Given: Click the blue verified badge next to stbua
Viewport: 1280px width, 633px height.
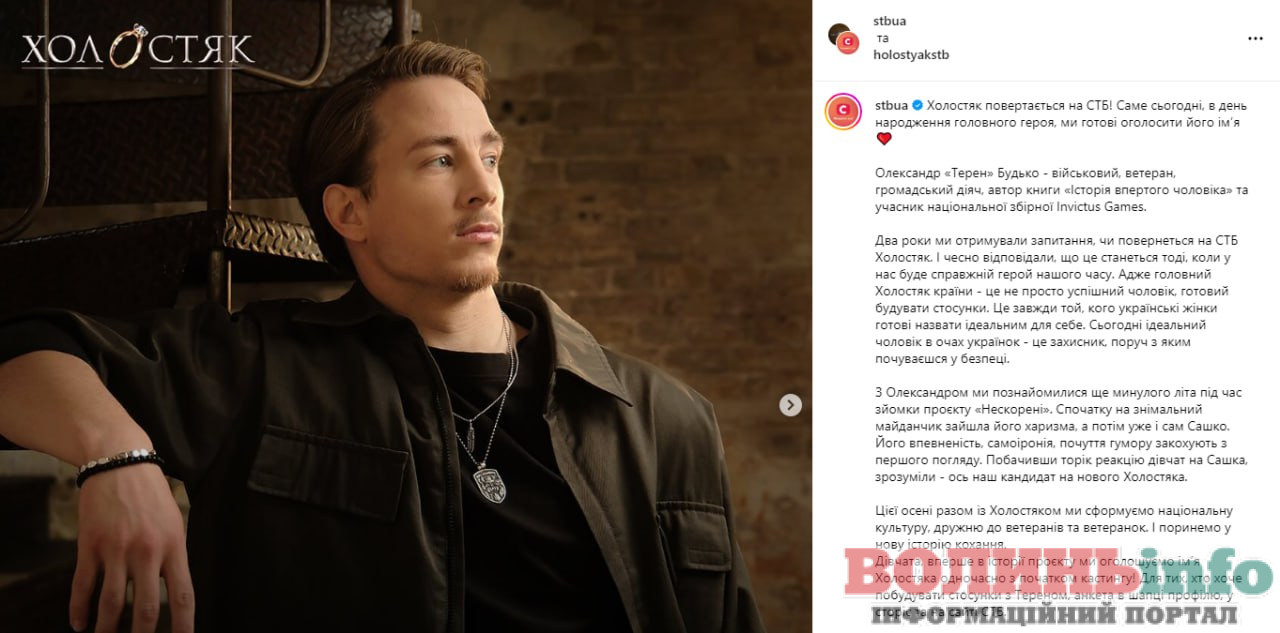Looking at the screenshot, I should point(915,105).
